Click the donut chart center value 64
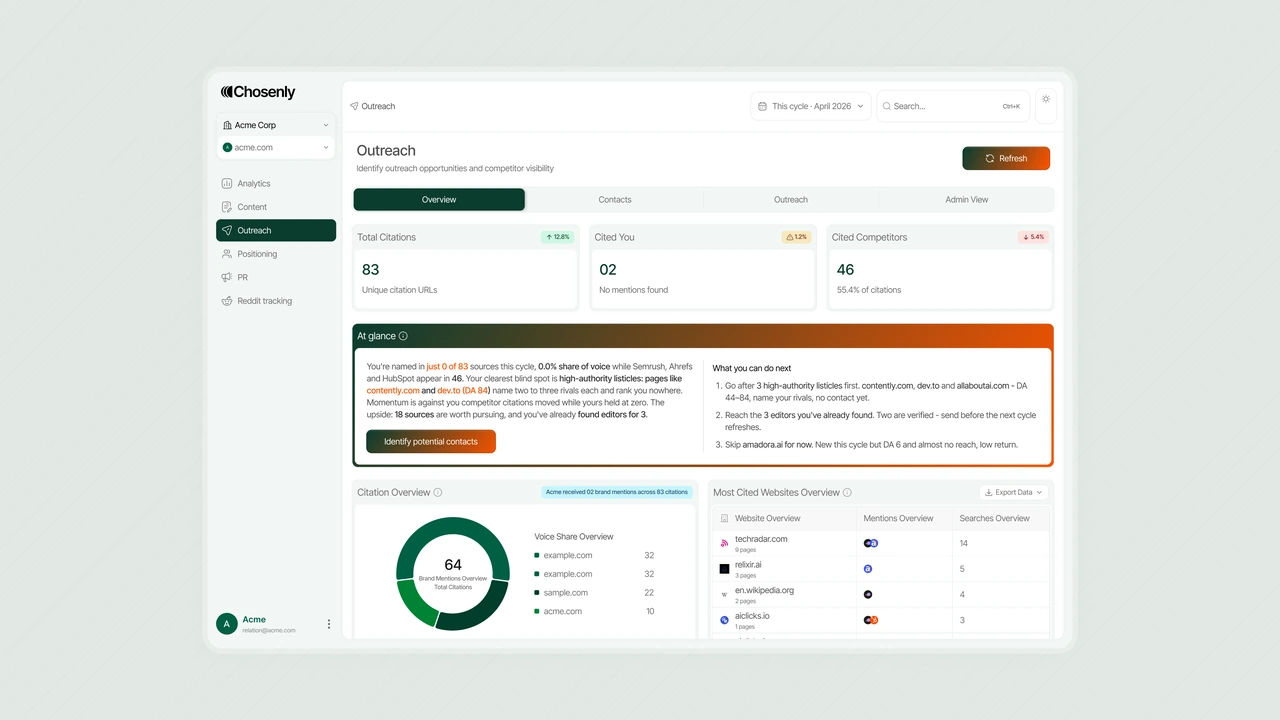Viewport: 1280px width, 720px height. (x=453, y=565)
